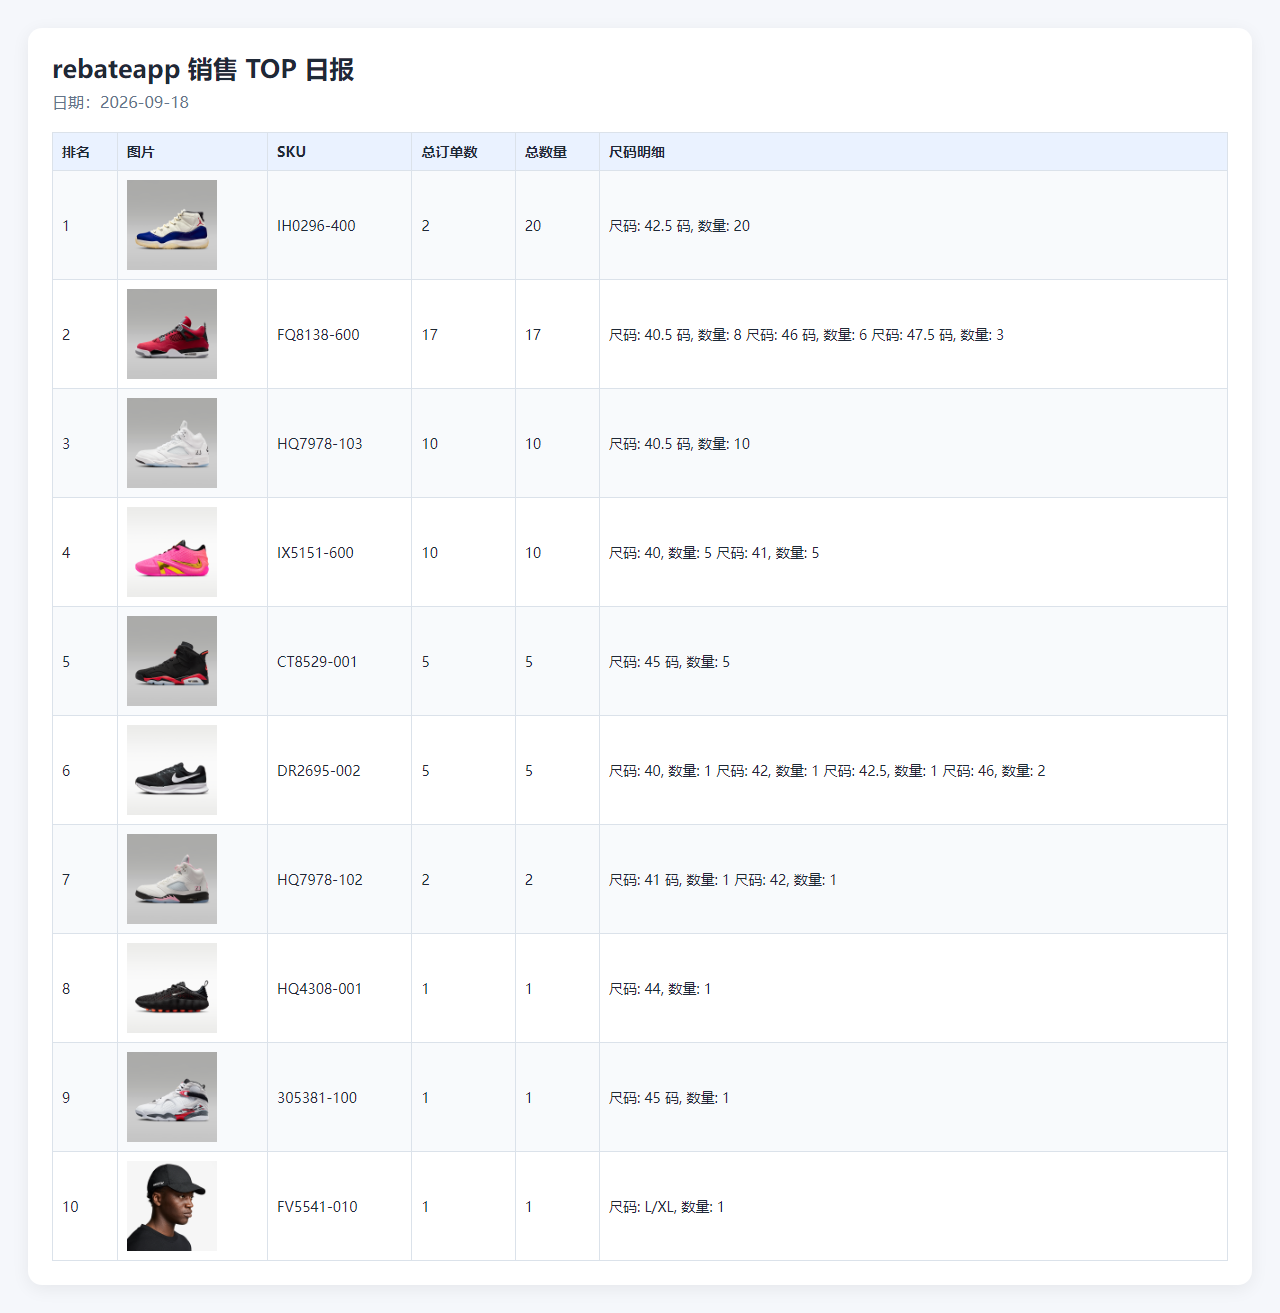Open the black CT8529-001 sneaker thumbnail

click(172, 661)
